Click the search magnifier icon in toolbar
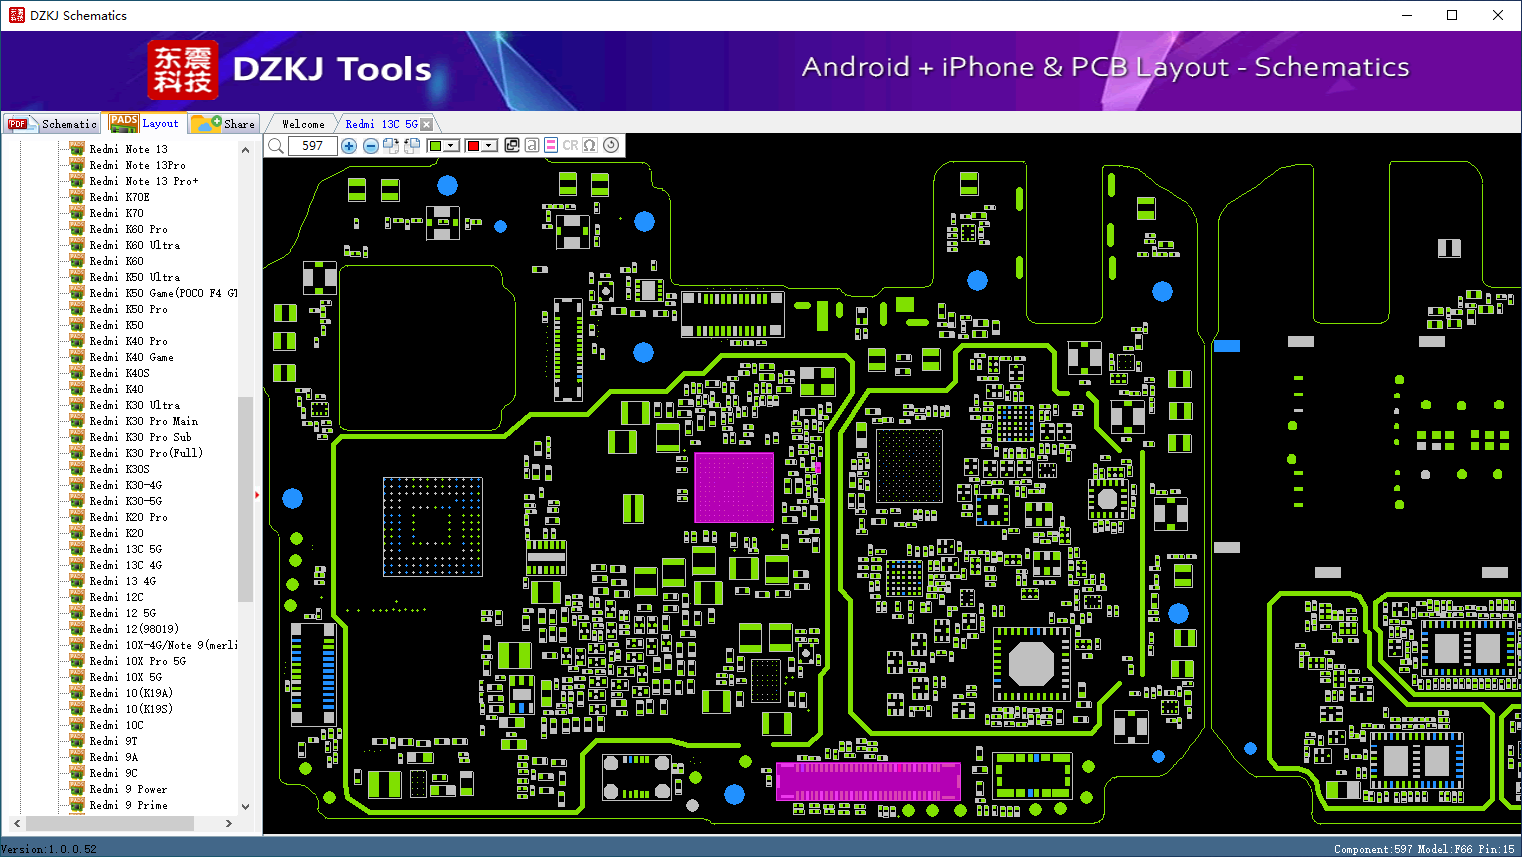This screenshot has height=857, width=1522. coord(275,146)
